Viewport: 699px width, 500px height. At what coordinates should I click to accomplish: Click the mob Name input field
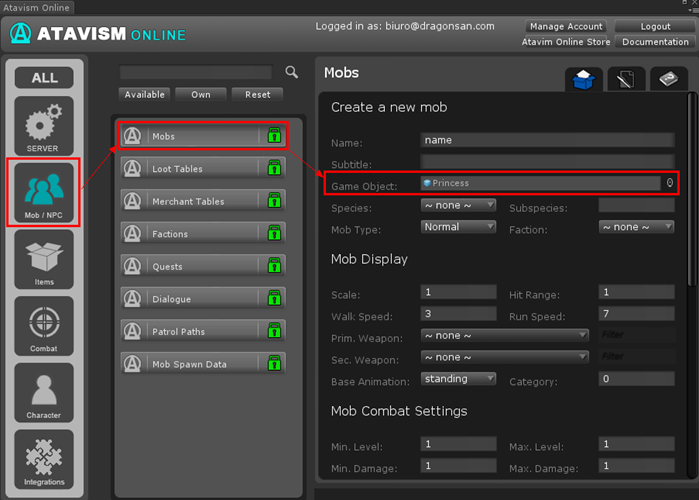[x=547, y=140]
